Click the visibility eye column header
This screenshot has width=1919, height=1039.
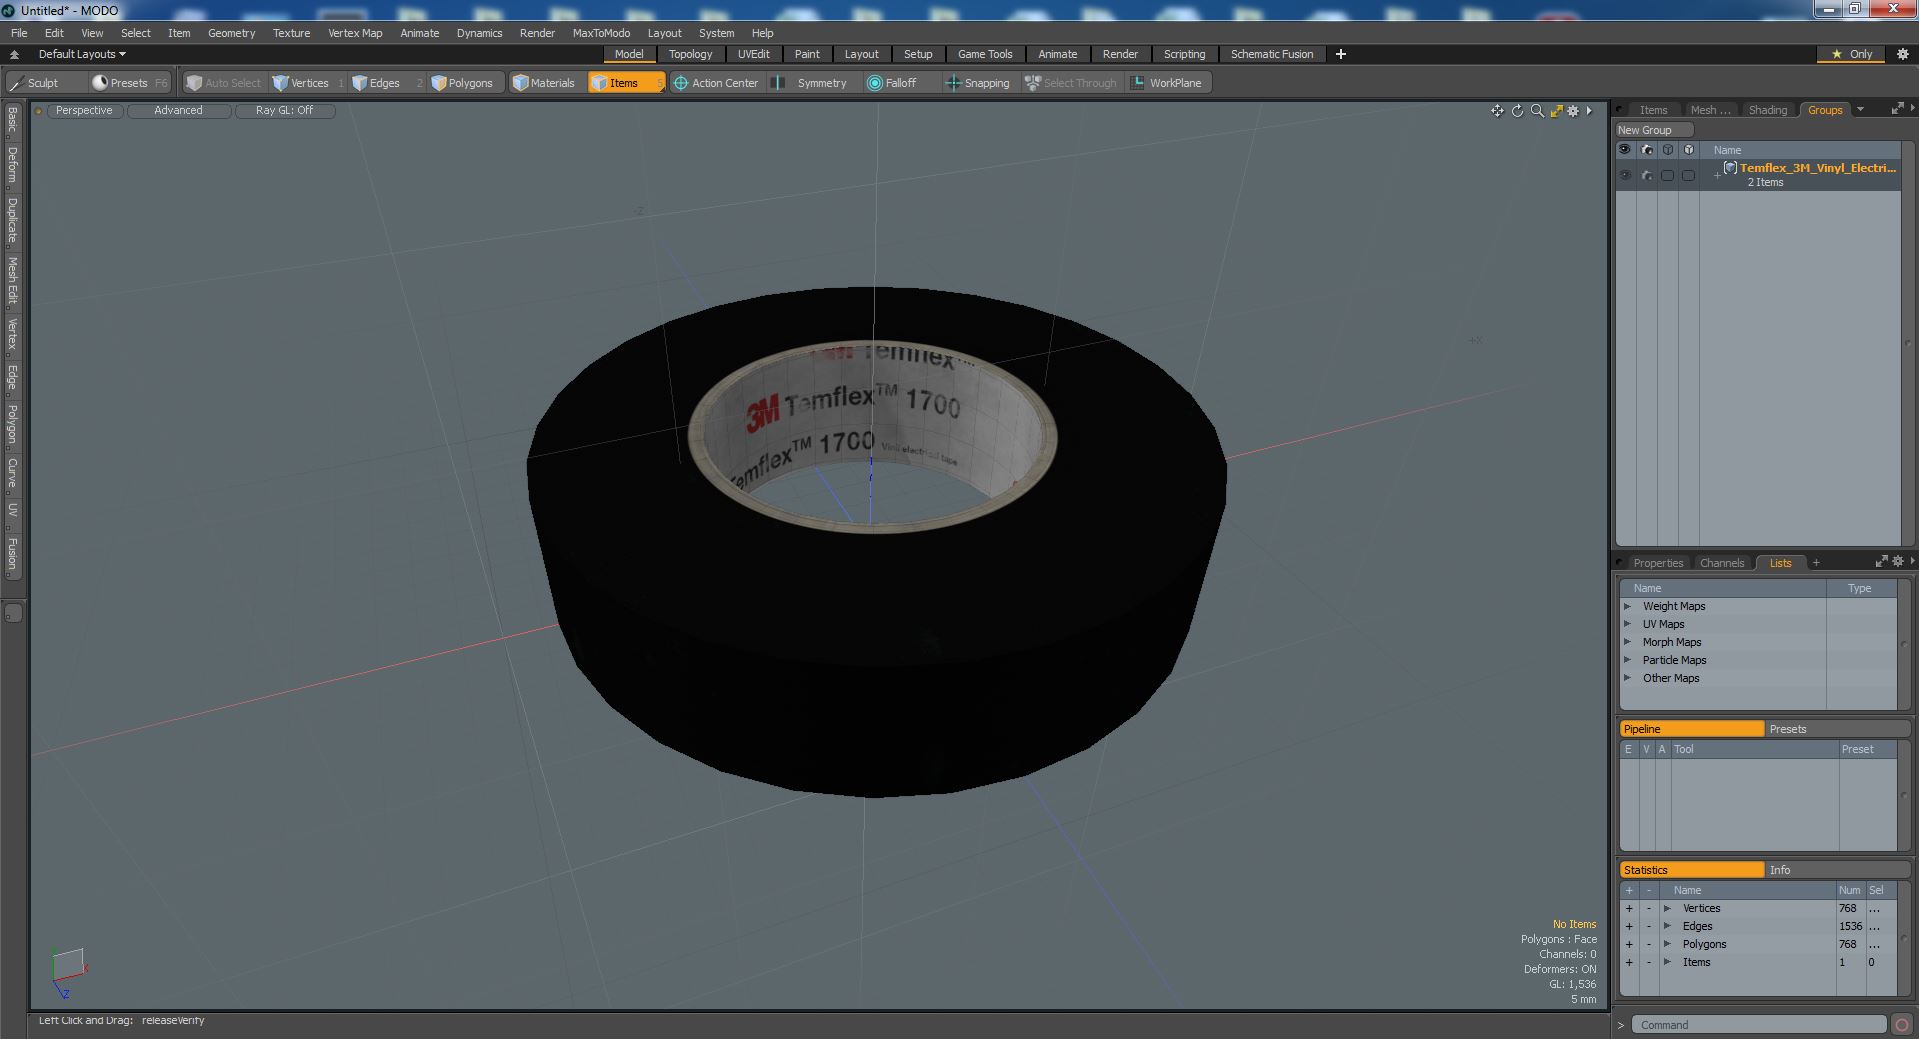[x=1625, y=150]
